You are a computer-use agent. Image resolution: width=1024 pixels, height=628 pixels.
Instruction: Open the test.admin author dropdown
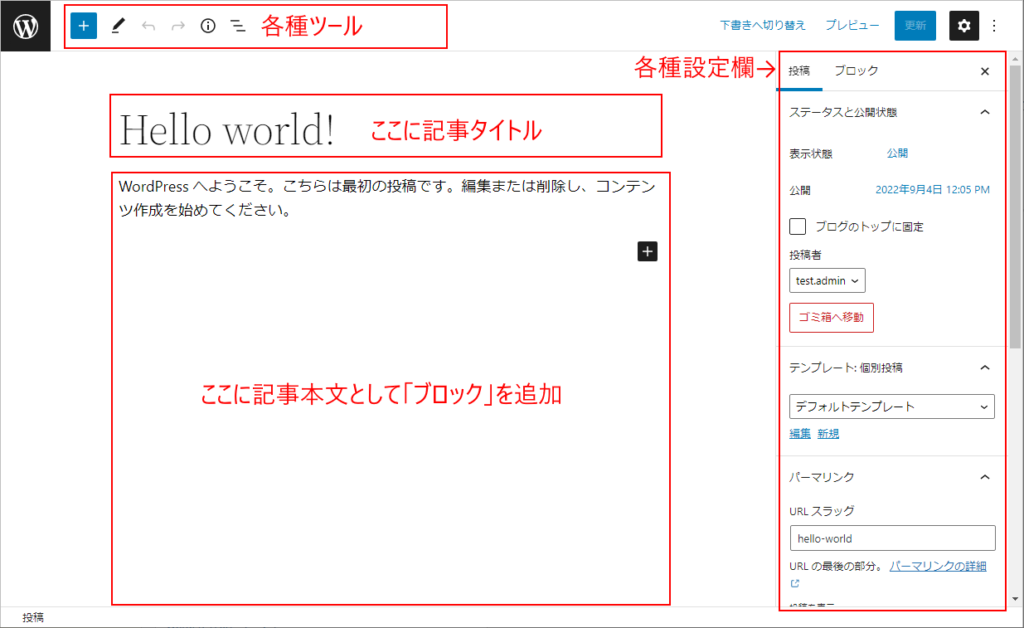(827, 281)
